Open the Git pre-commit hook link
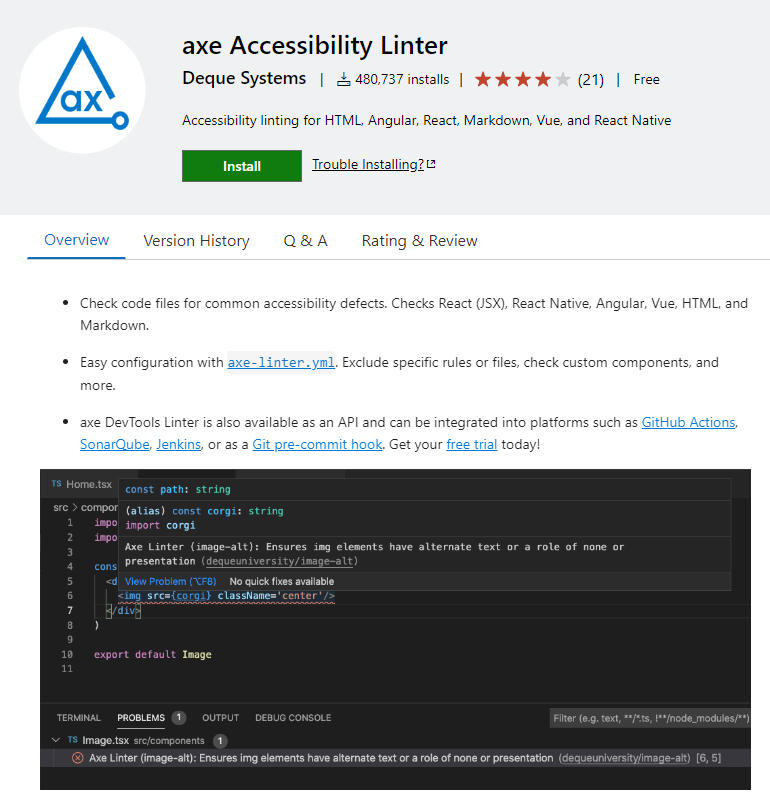 (316, 444)
